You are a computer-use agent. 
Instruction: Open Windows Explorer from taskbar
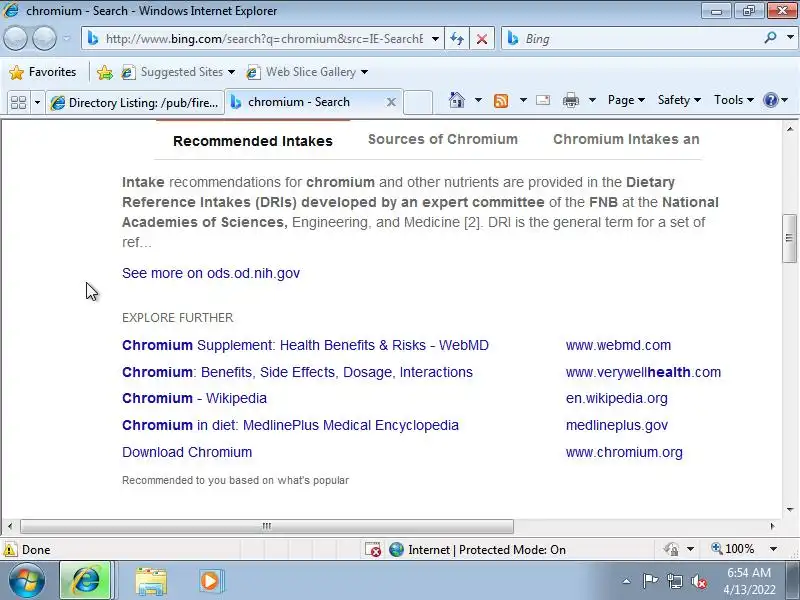[151, 581]
